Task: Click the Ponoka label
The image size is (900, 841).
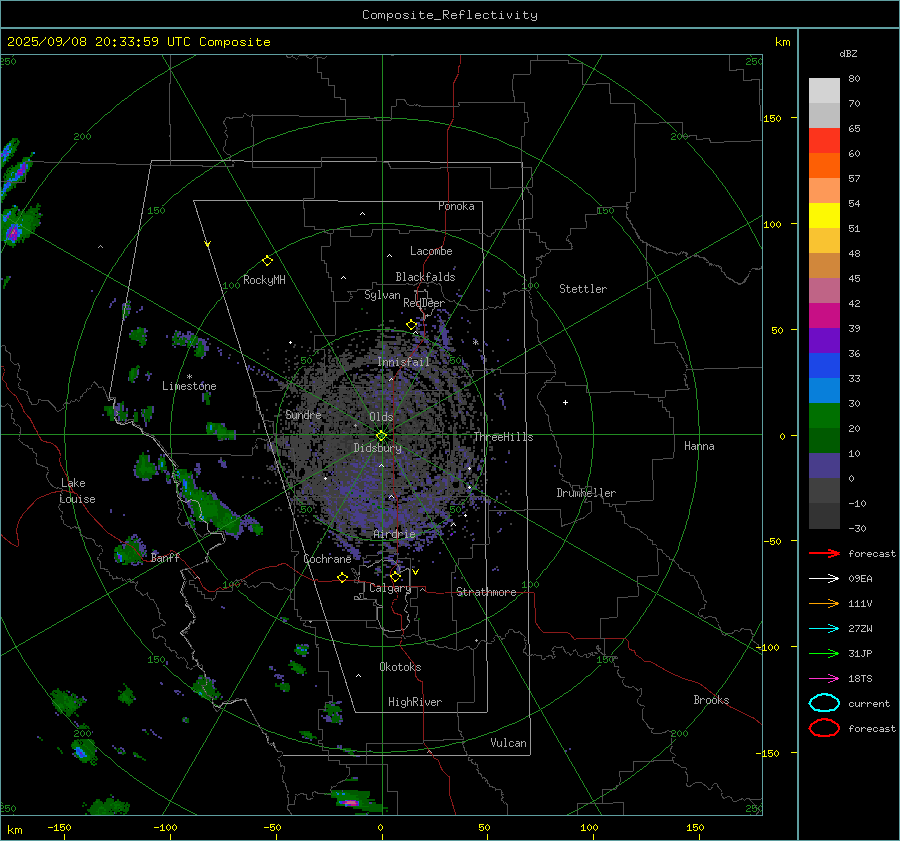Action: click(x=456, y=206)
